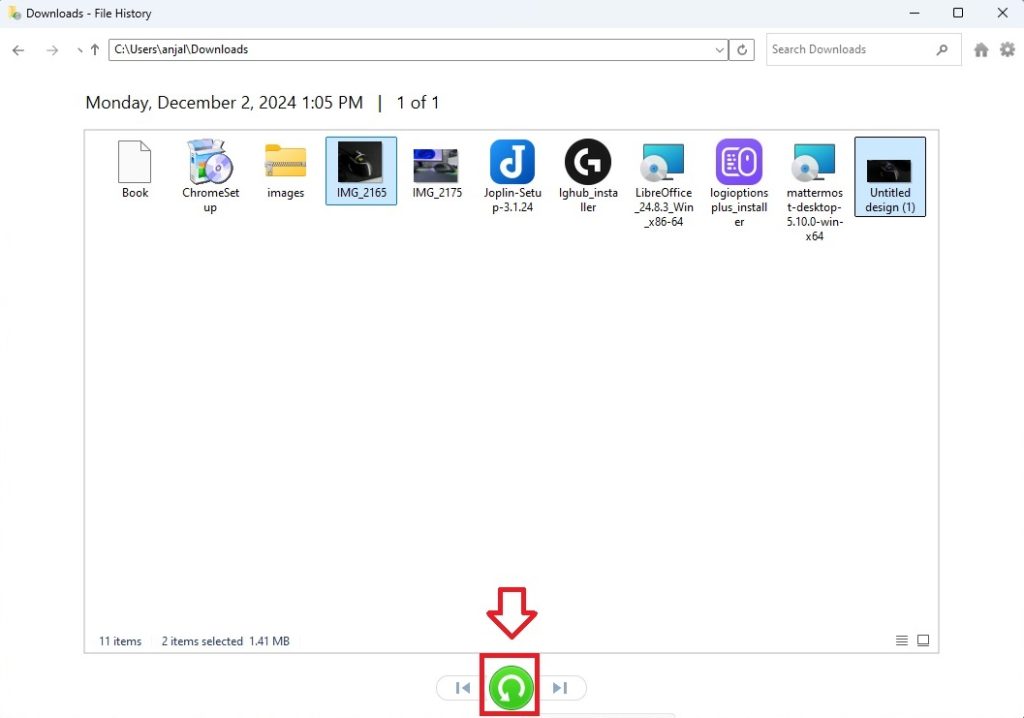The width and height of the screenshot is (1024, 718).
Task: Select the logioptionsplus_installer file
Action: click(x=739, y=184)
